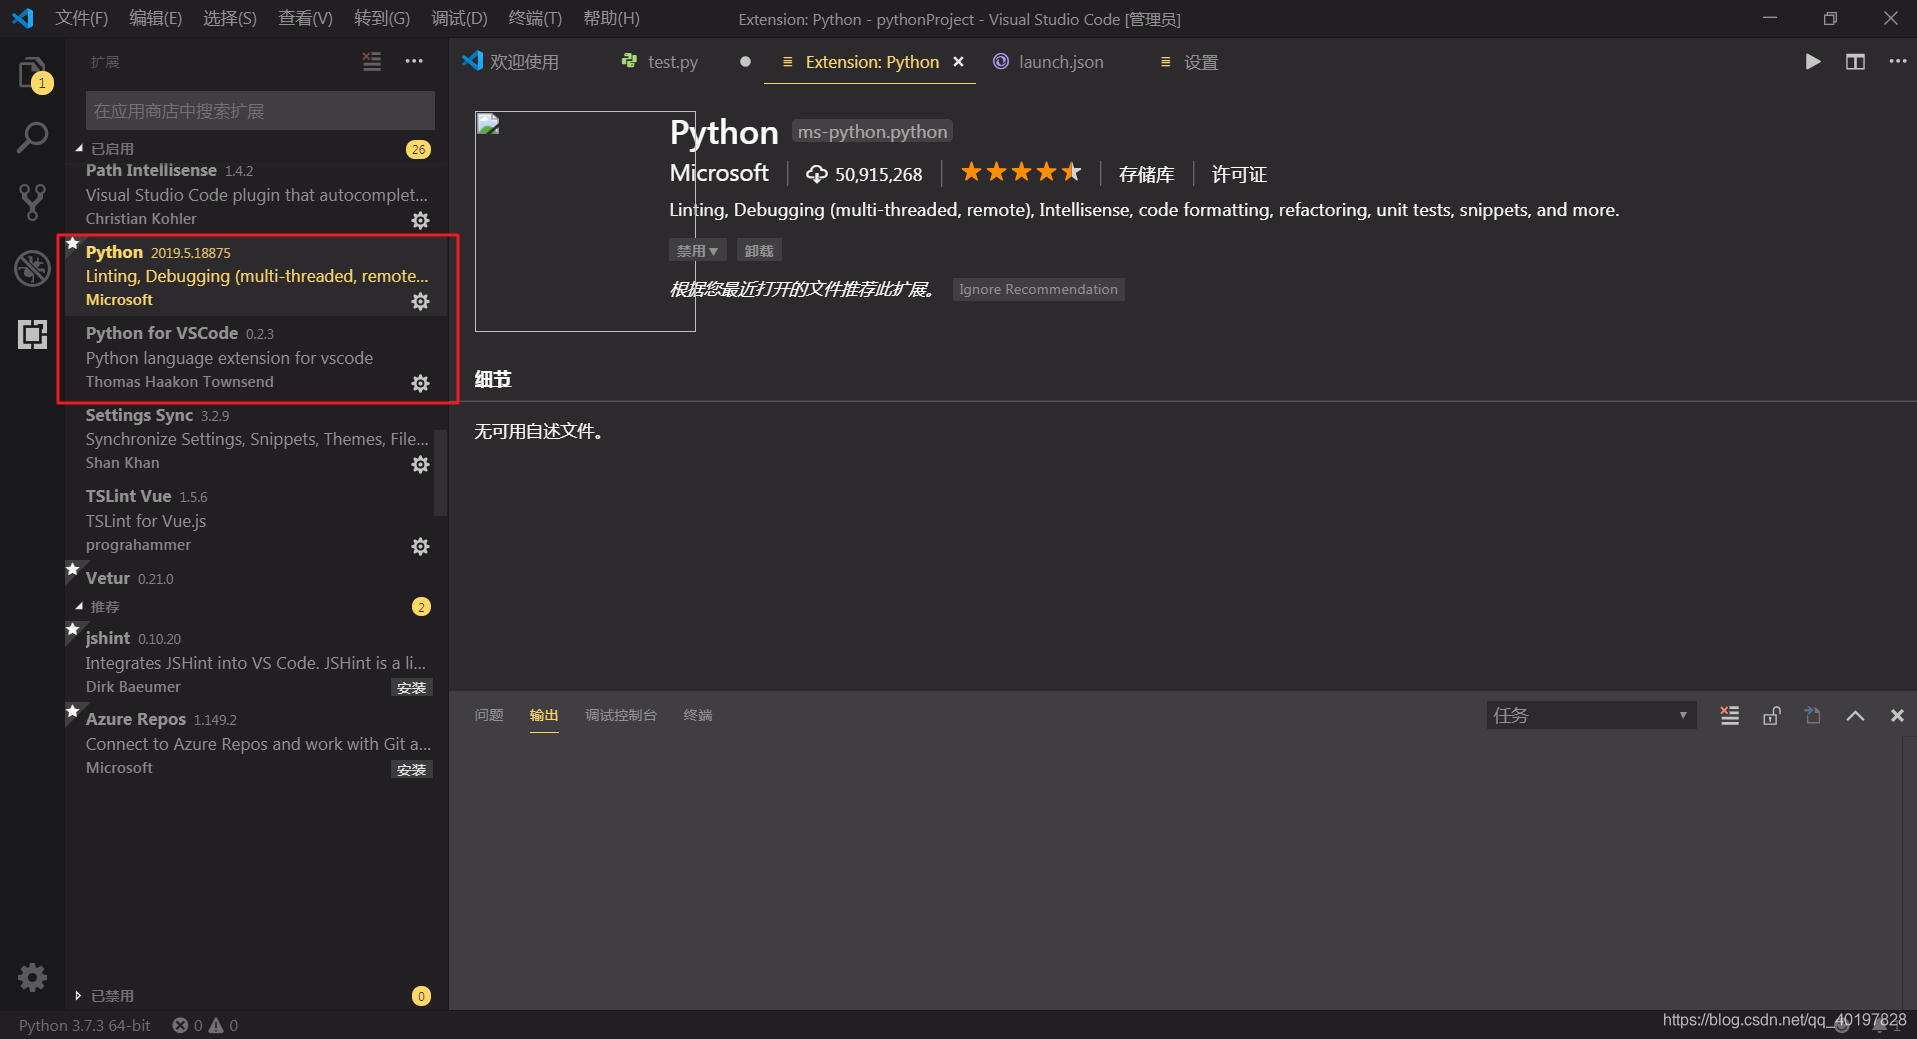This screenshot has height=1039, width=1917.
Task: Open TSLint Vue manage gear
Action: pyautogui.click(x=421, y=546)
